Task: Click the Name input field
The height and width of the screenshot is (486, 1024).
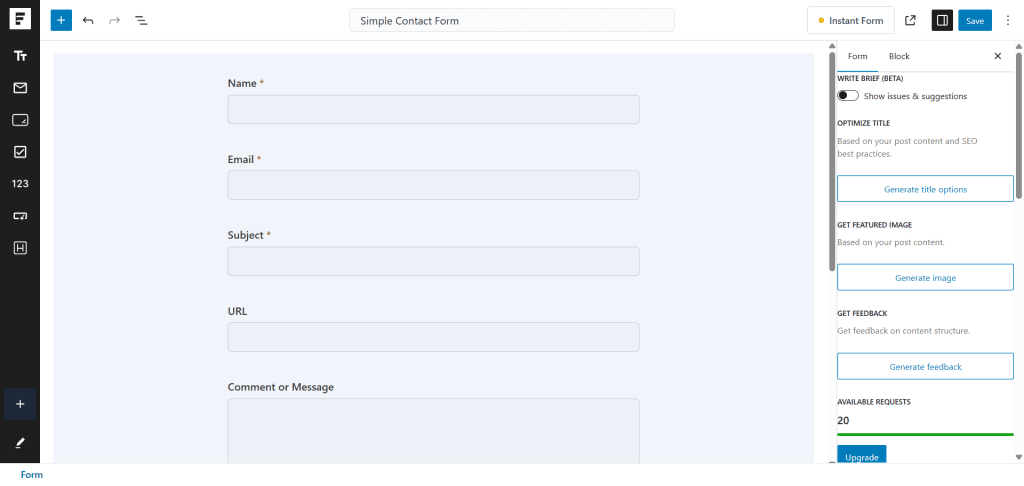Action: [x=433, y=110]
